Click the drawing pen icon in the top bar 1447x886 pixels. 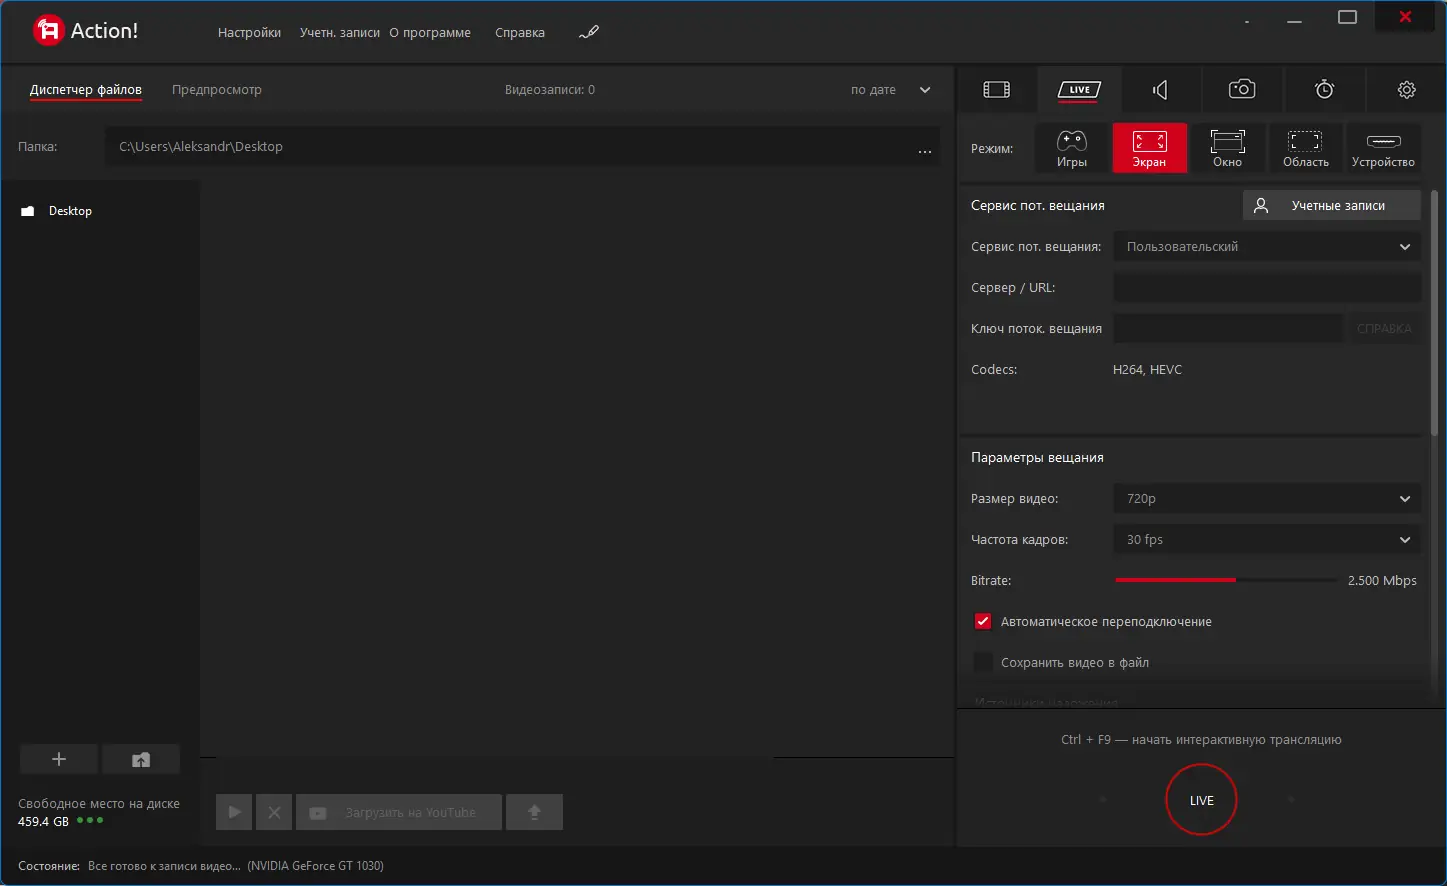pos(589,32)
